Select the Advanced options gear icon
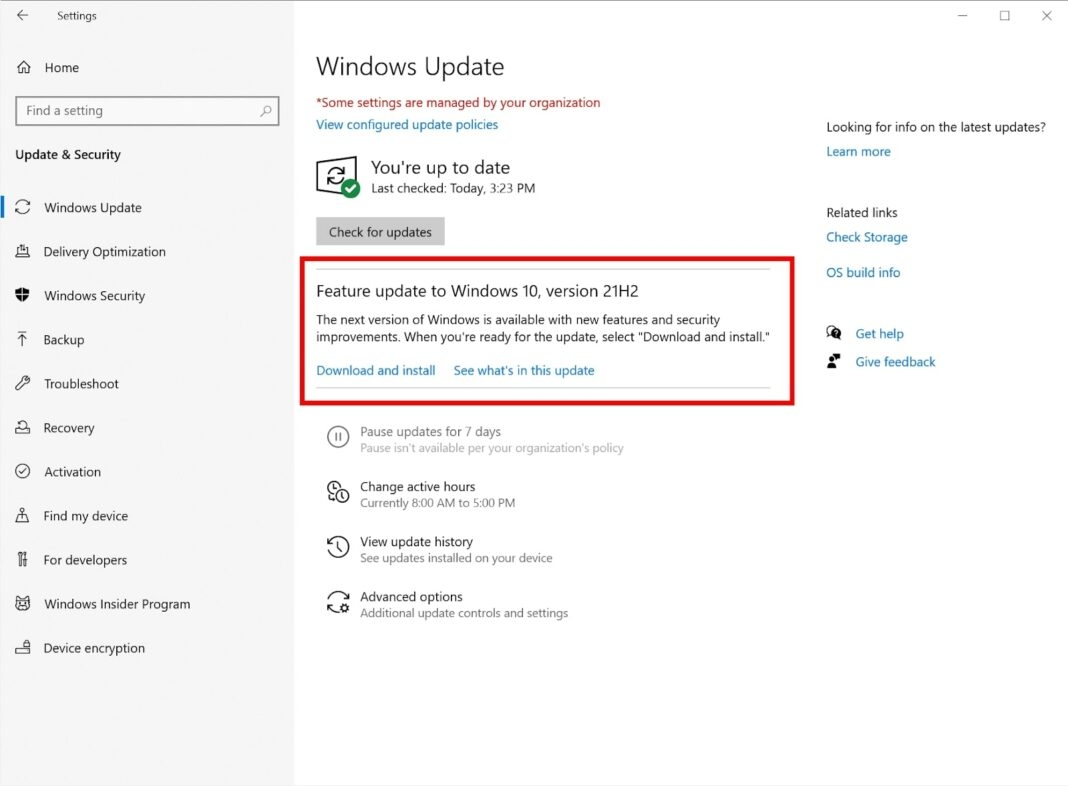Screen dimensions: 1068x786 pos(338,603)
